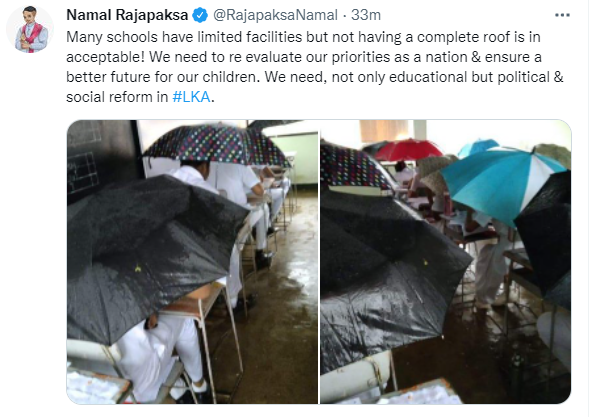This screenshot has width=596, height=417.
Task: Follow the #LKA hashtag
Action: click(191, 97)
